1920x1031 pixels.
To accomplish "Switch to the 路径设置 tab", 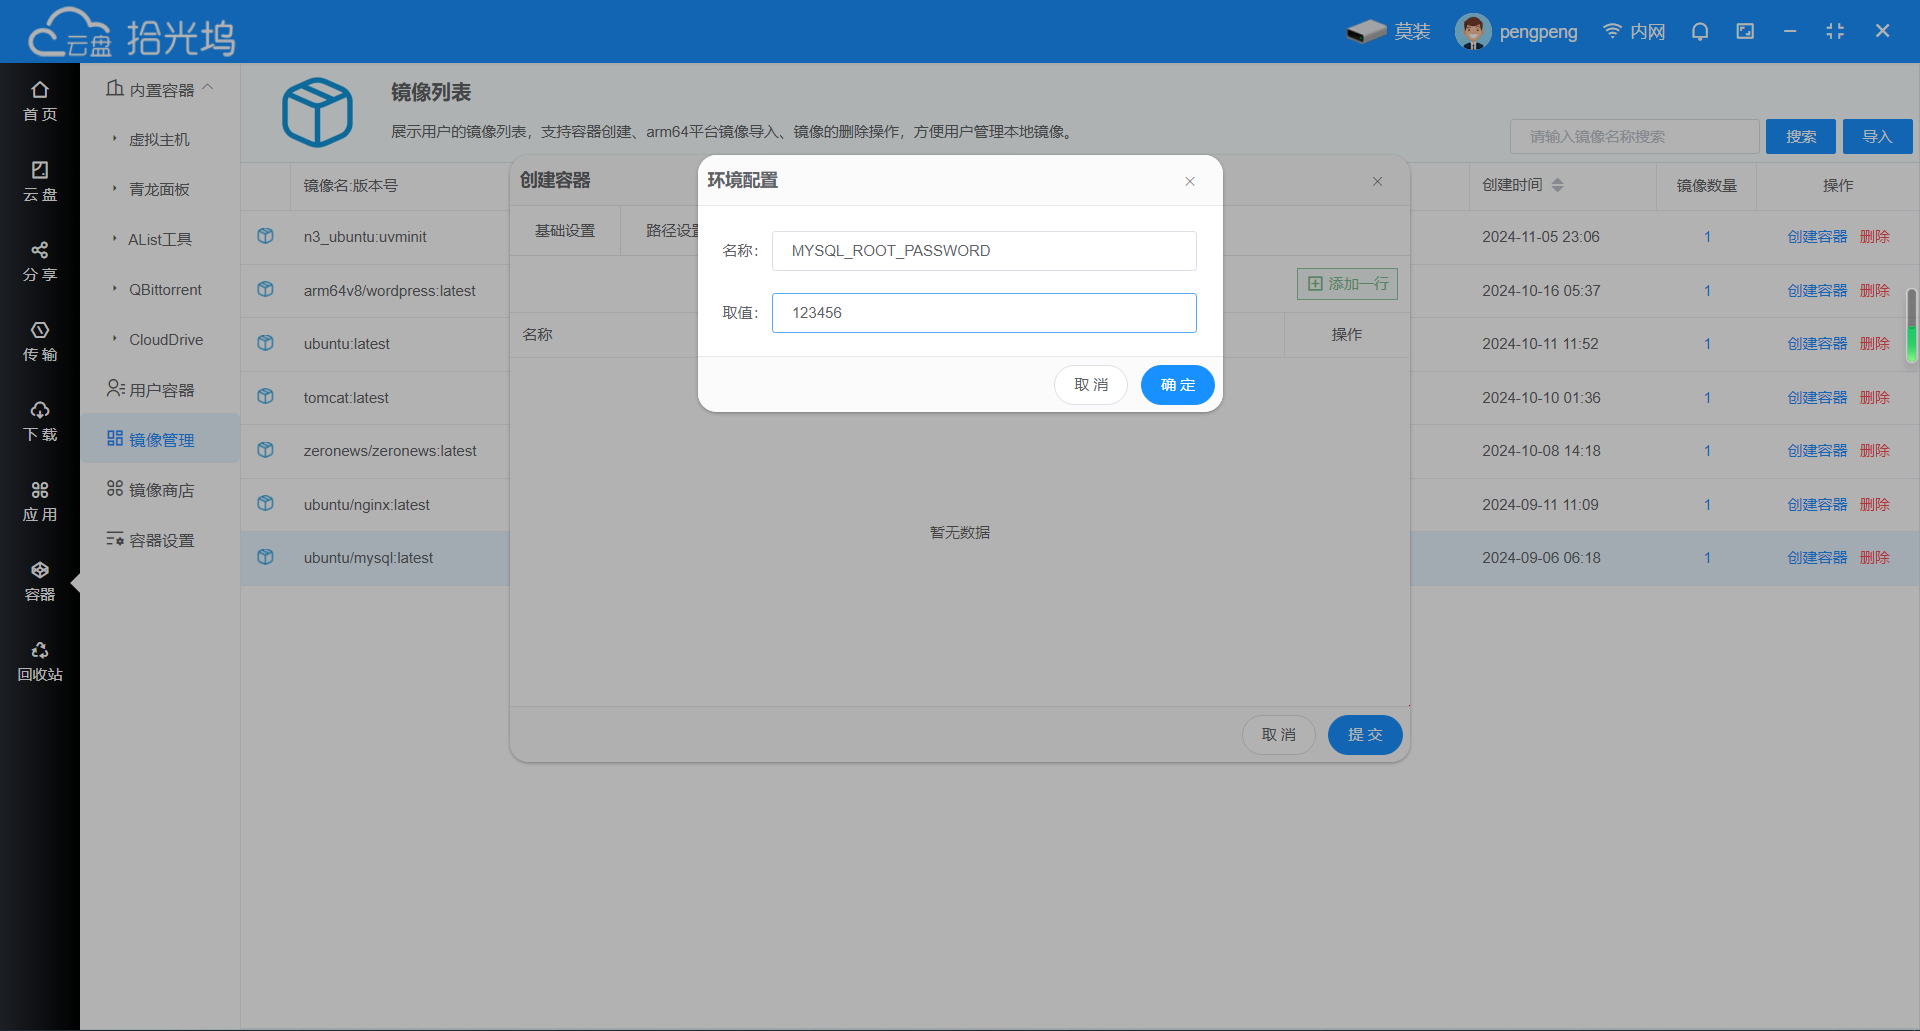I will 672,230.
